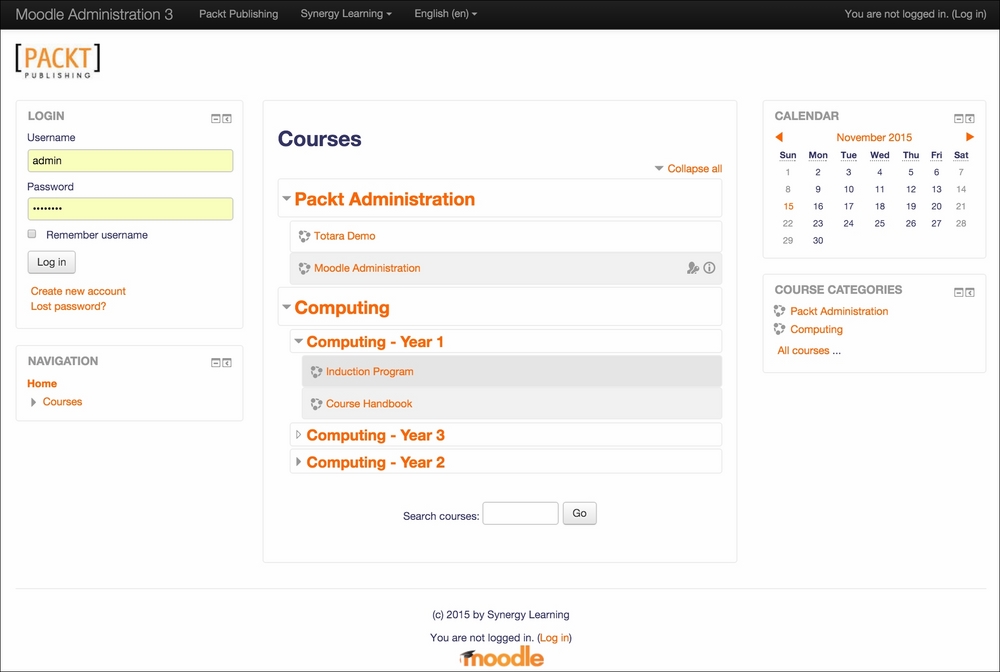Hide the Calendar block
Screen dimensions: 1000x672
tap(959, 119)
